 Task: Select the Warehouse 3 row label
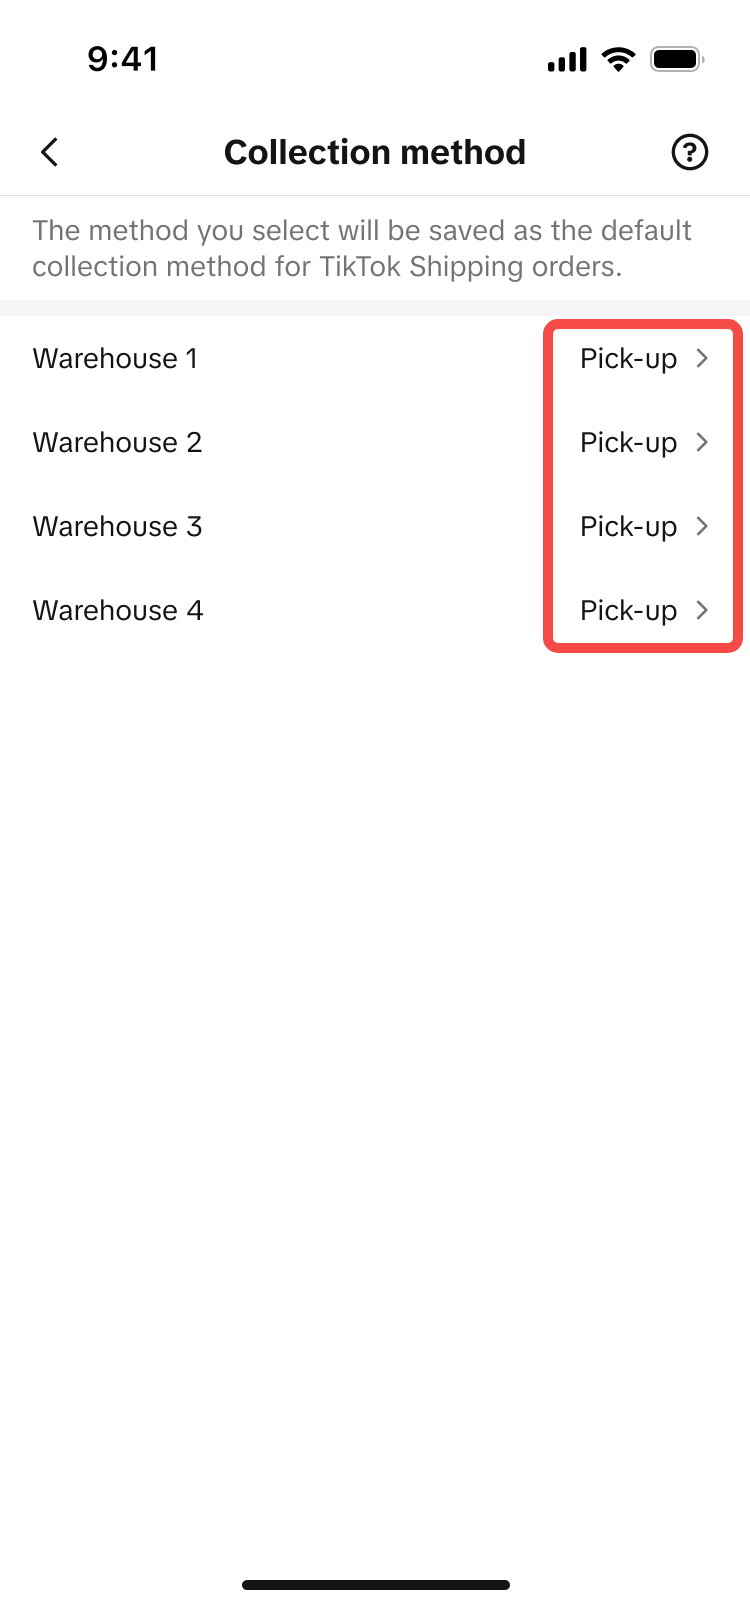[x=117, y=526]
